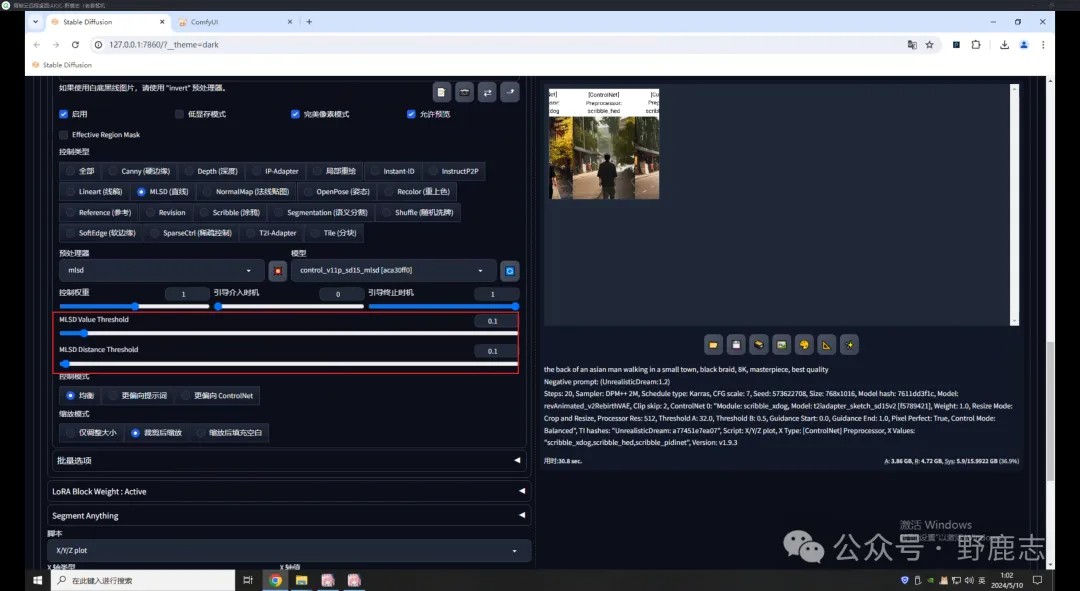This screenshot has height=591, width=1080.
Task: Click the Windows taskbar search box
Action: coord(143,581)
